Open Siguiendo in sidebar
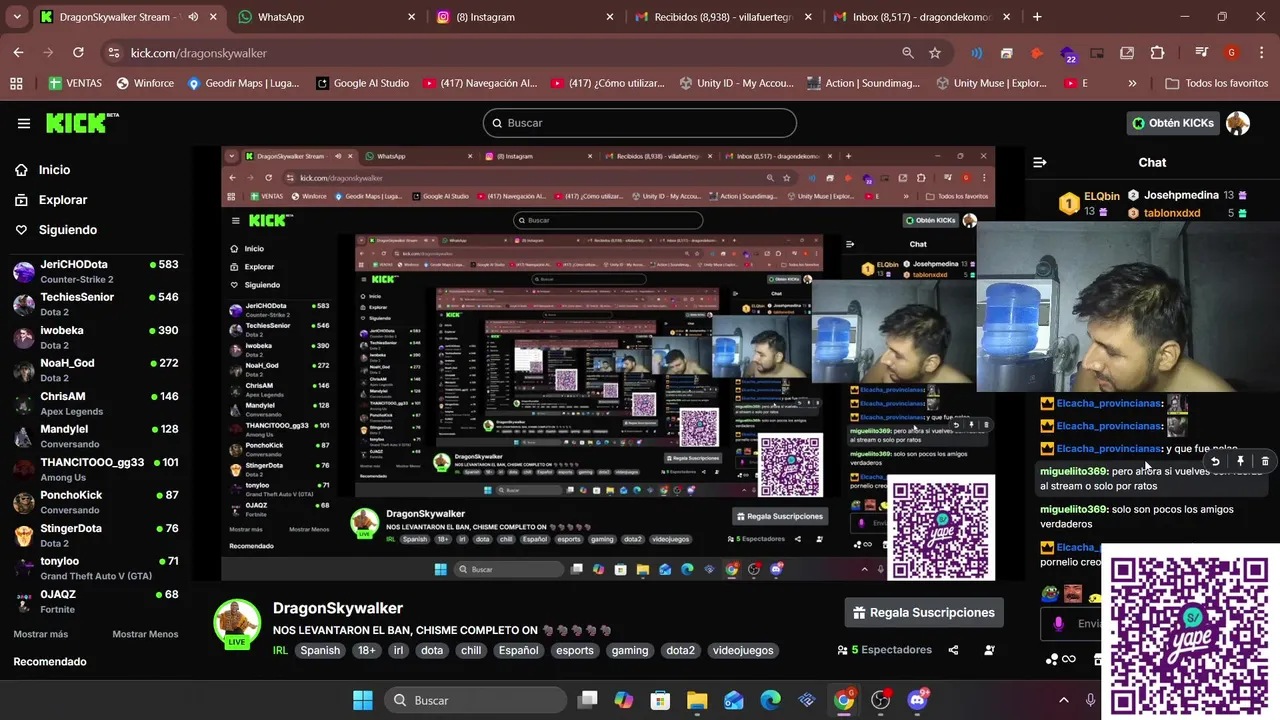The height and width of the screenshot is (720, 1280). pos(56,230)
